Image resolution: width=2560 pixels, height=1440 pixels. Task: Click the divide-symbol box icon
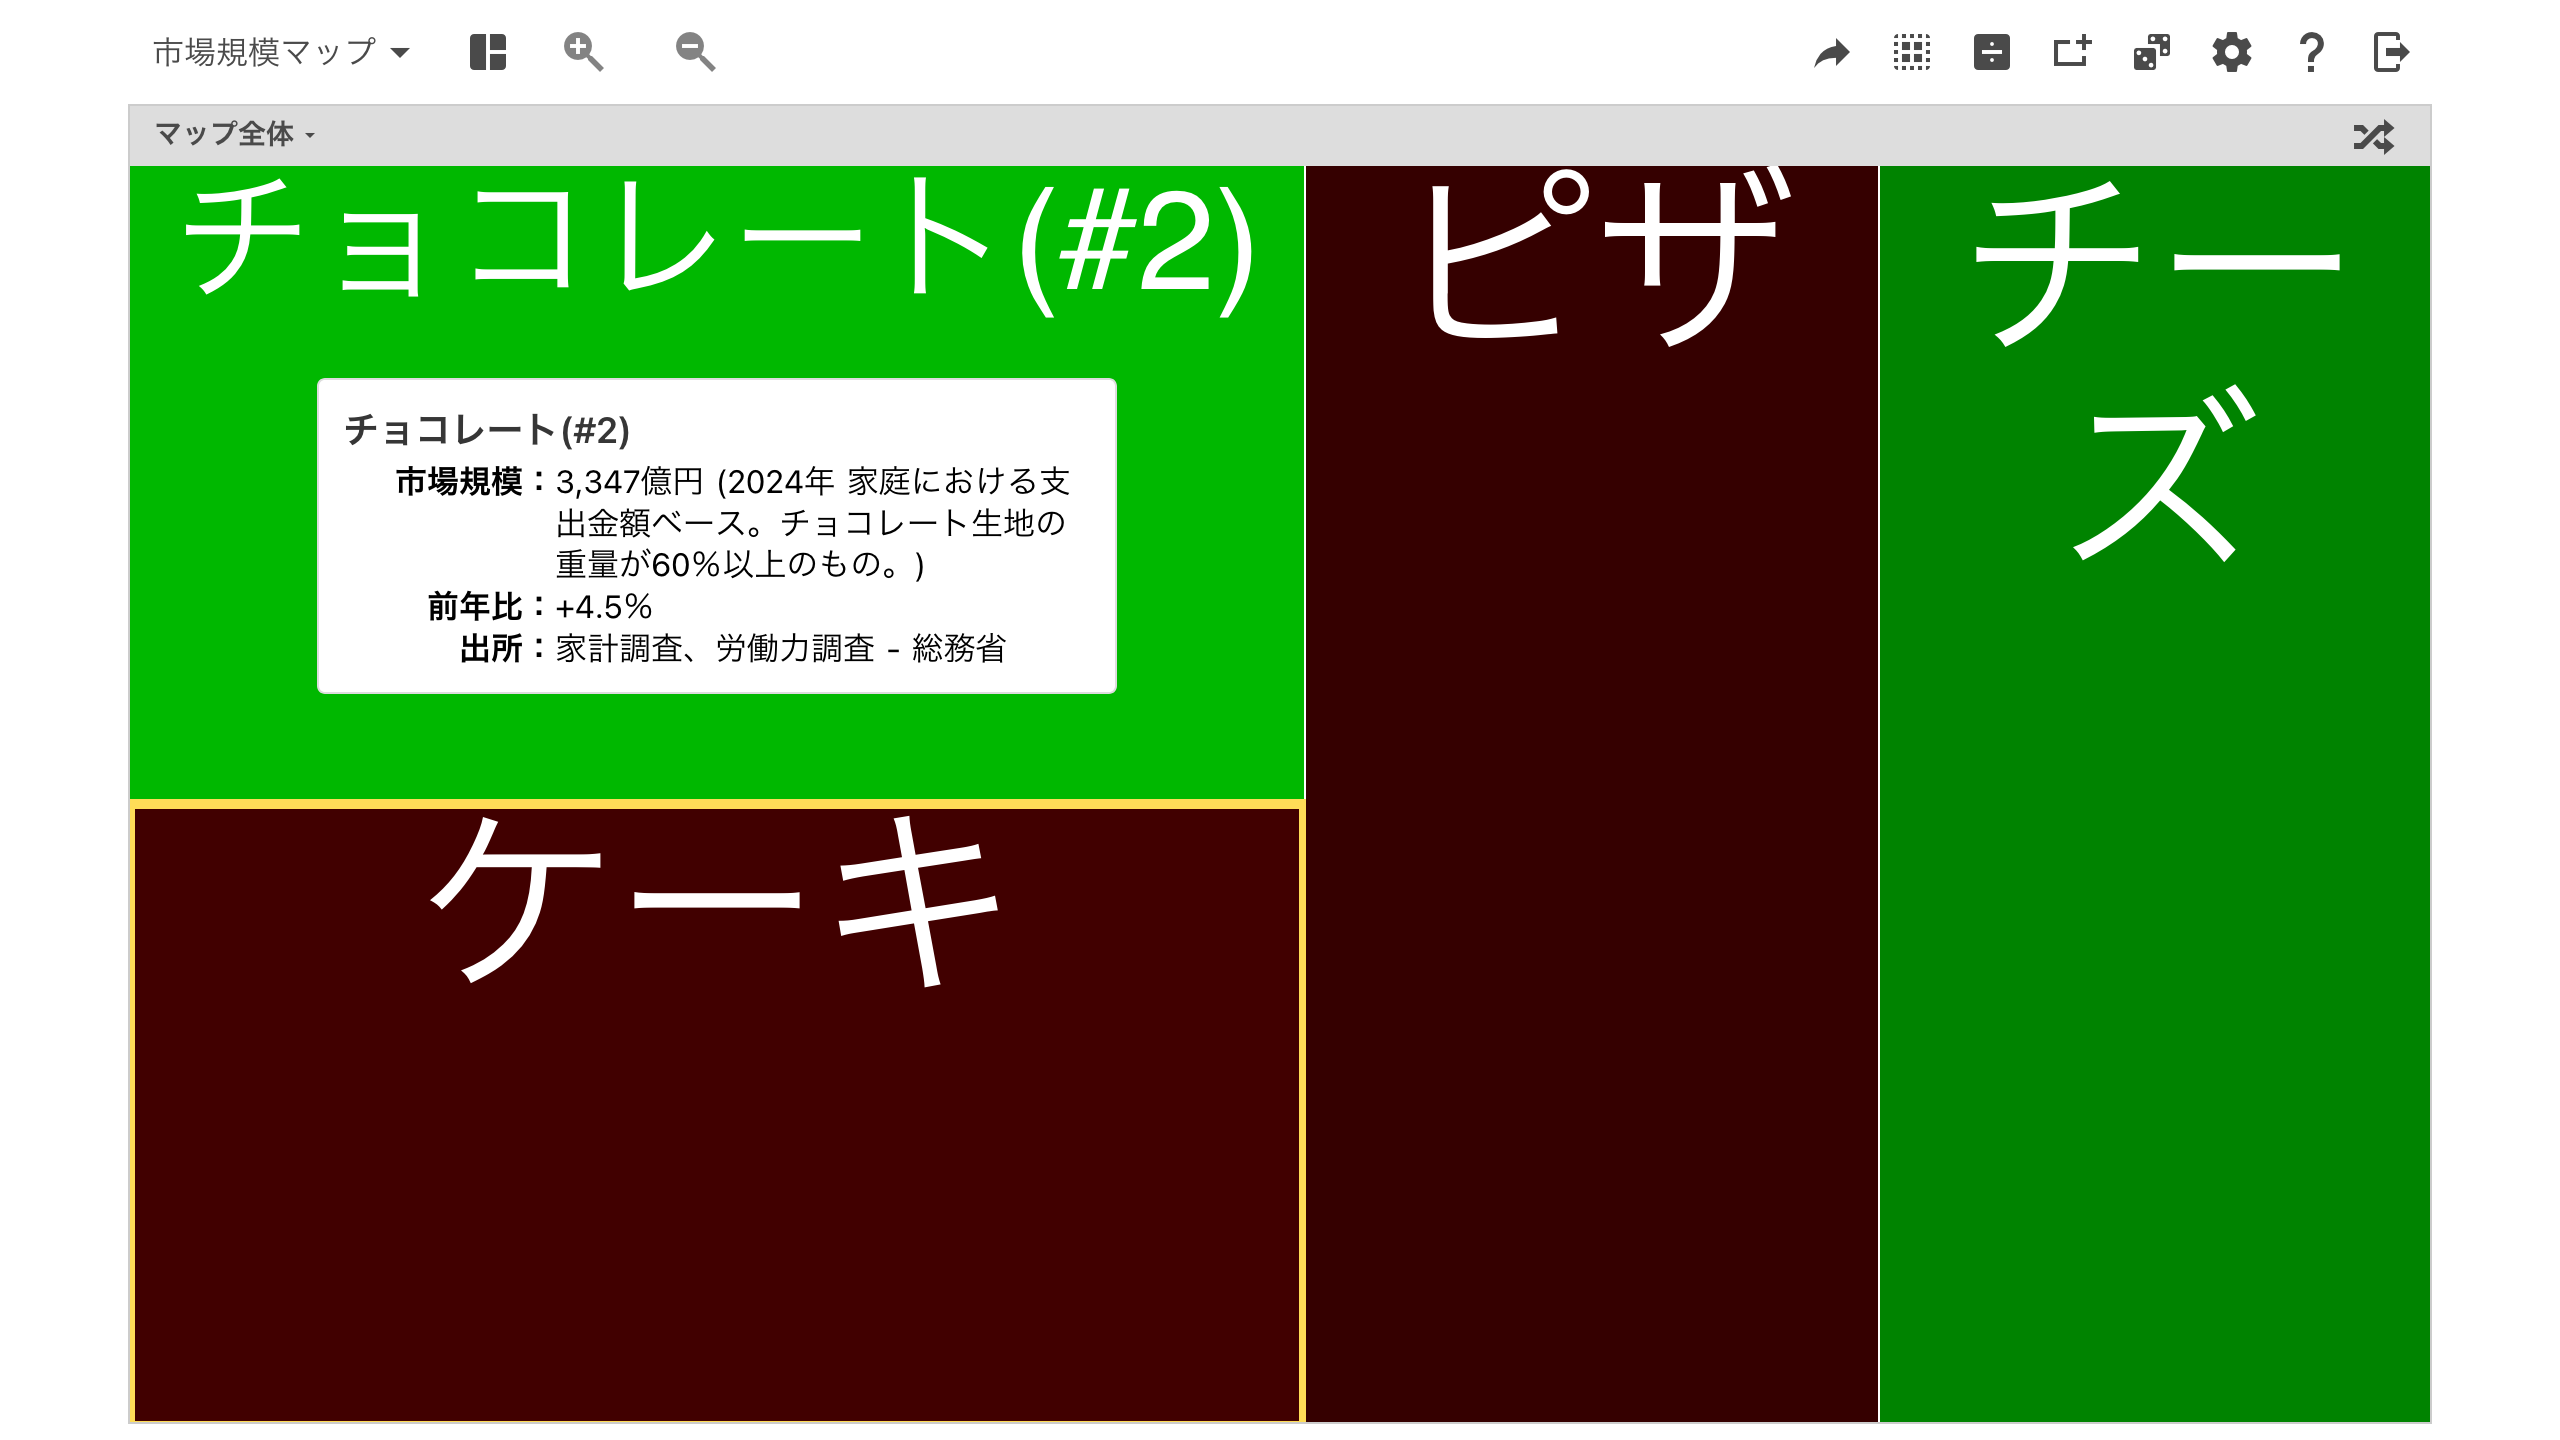tap(1992, 52)
